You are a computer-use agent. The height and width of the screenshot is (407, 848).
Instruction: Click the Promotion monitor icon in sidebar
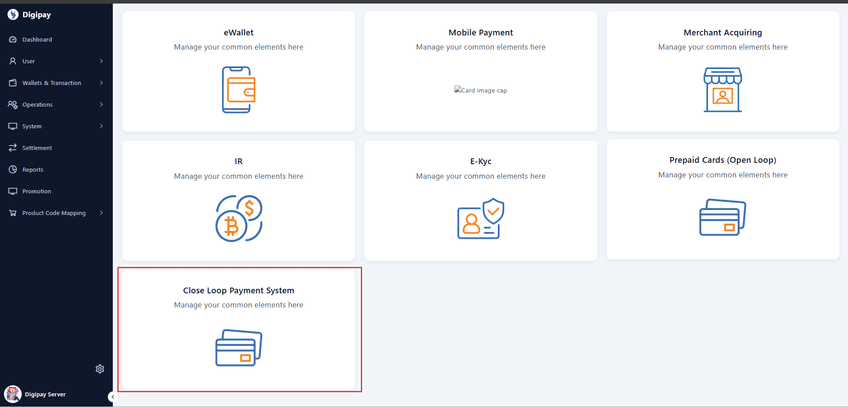tap(13, 191)
